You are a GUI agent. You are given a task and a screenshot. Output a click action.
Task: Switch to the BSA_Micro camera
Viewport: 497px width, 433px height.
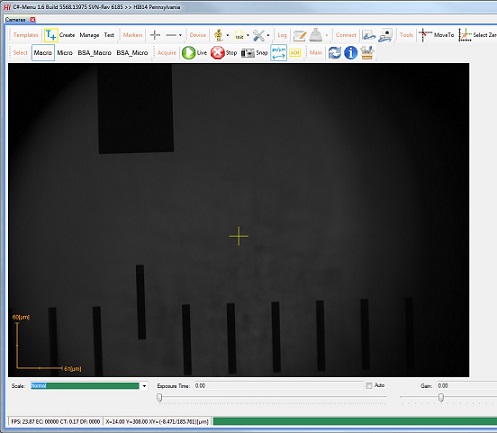pyautogui.click(x=132, y=53)
